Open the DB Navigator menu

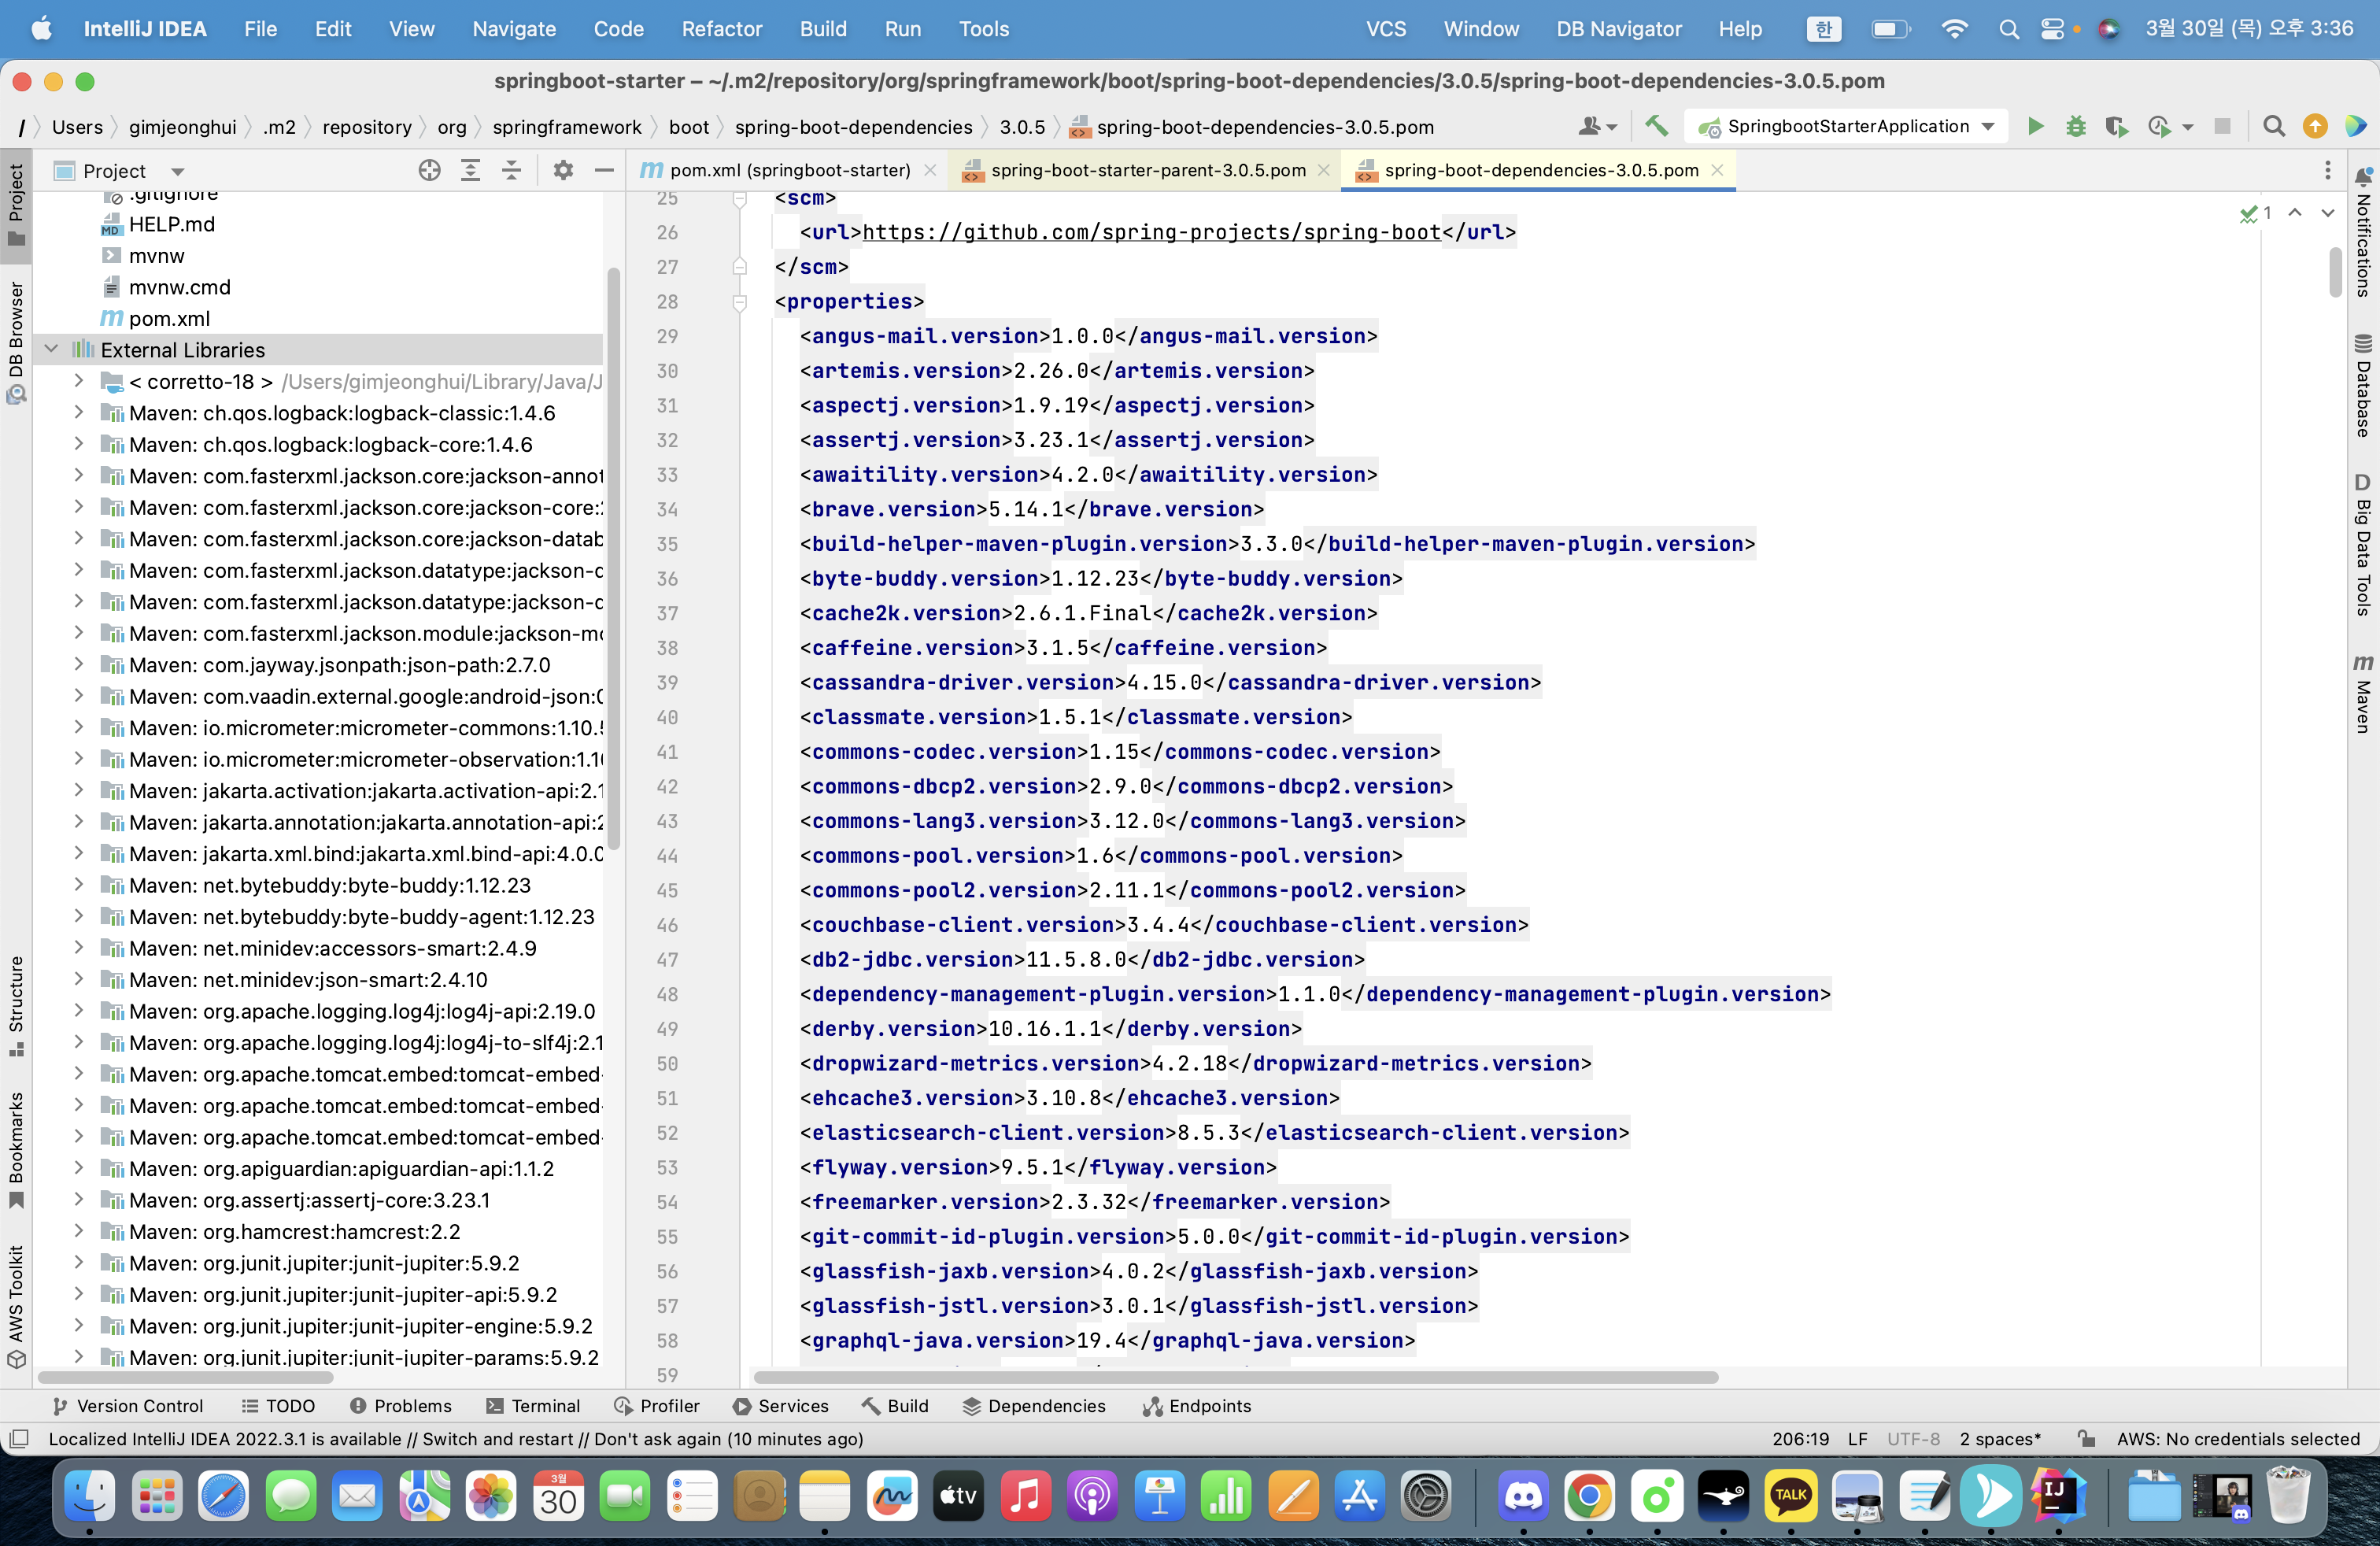click(1618, 29)
